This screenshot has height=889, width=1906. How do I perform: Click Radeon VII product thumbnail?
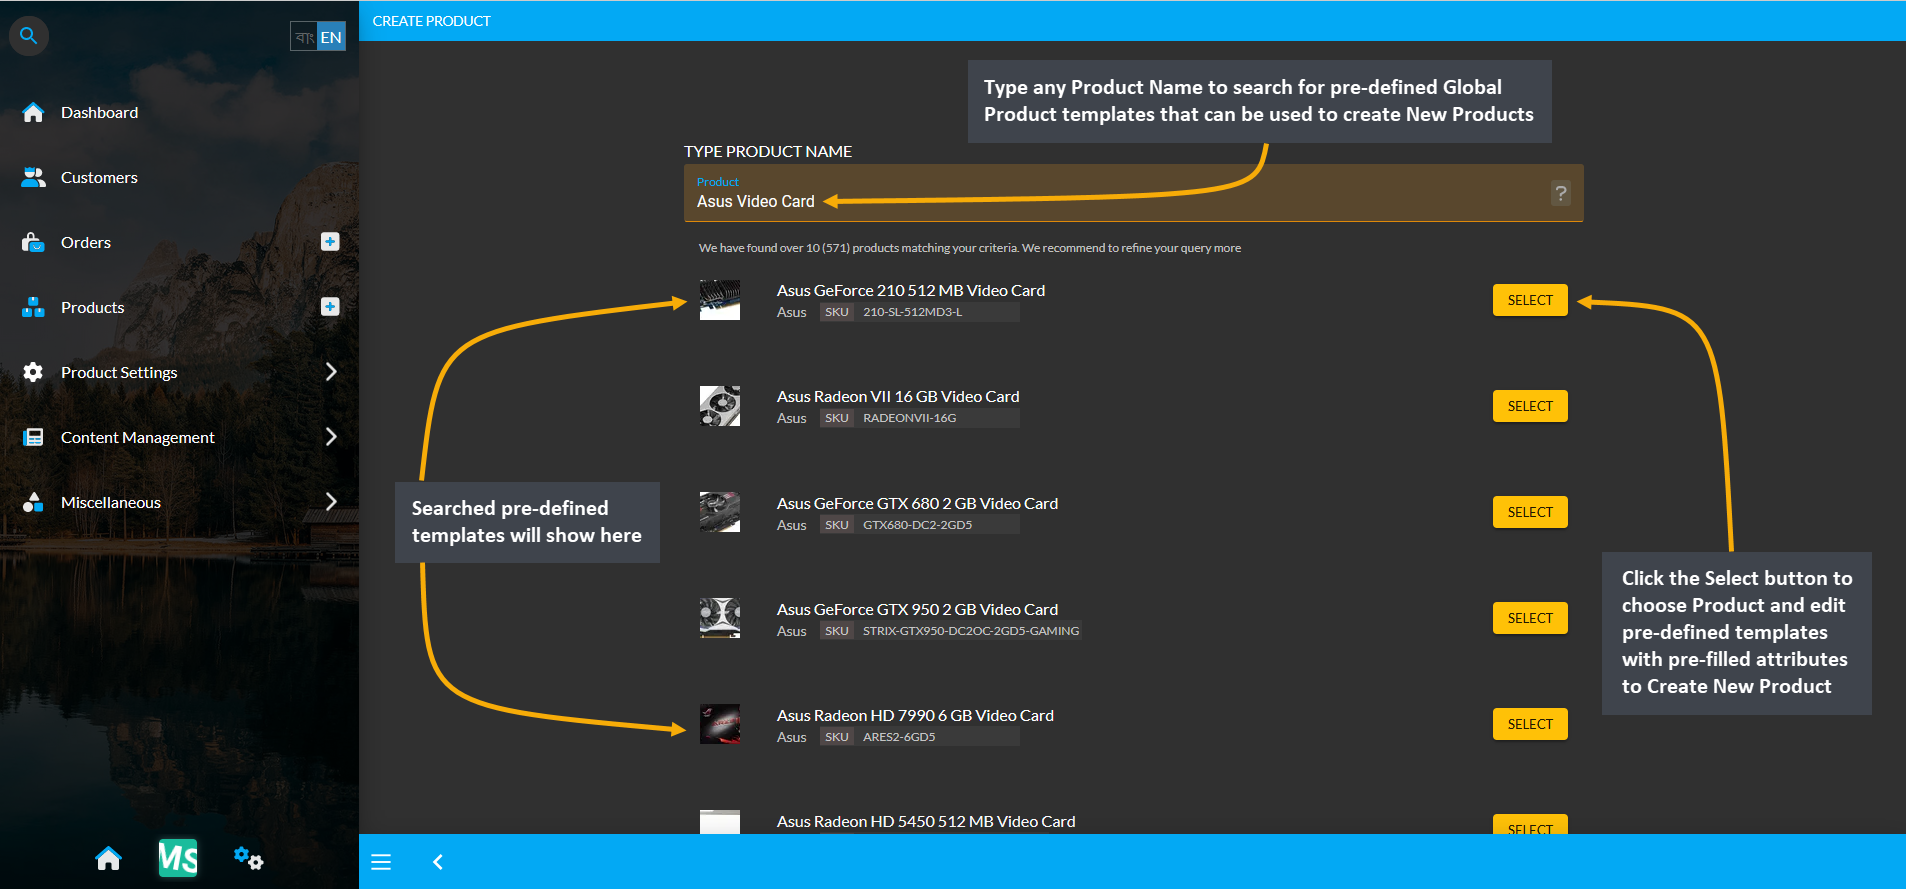pyautogui.click(x=720, y=406)
